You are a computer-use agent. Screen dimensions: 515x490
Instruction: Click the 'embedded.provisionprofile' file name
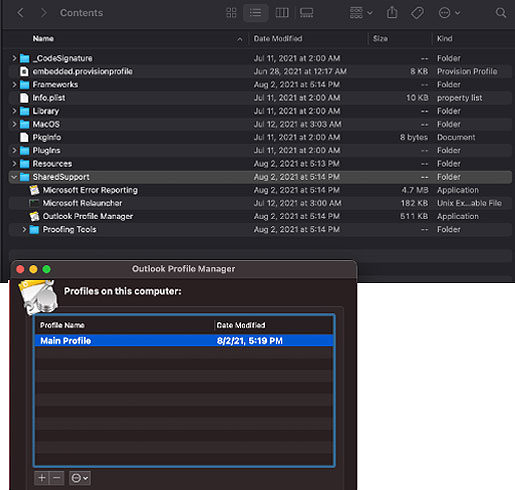[x=82, y=71]
